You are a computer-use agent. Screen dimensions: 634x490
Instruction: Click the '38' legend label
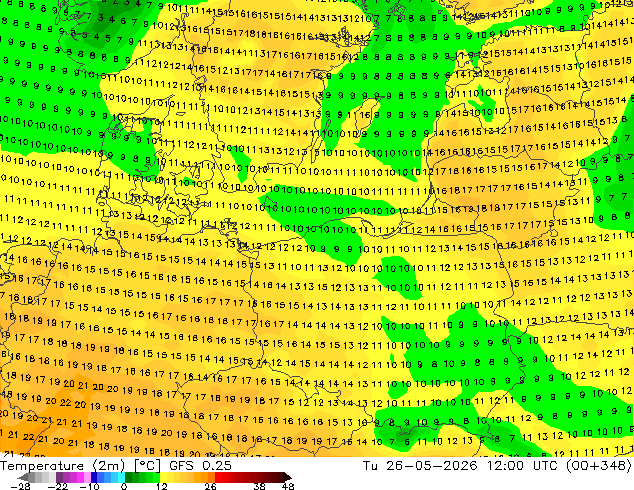[260, 486]
